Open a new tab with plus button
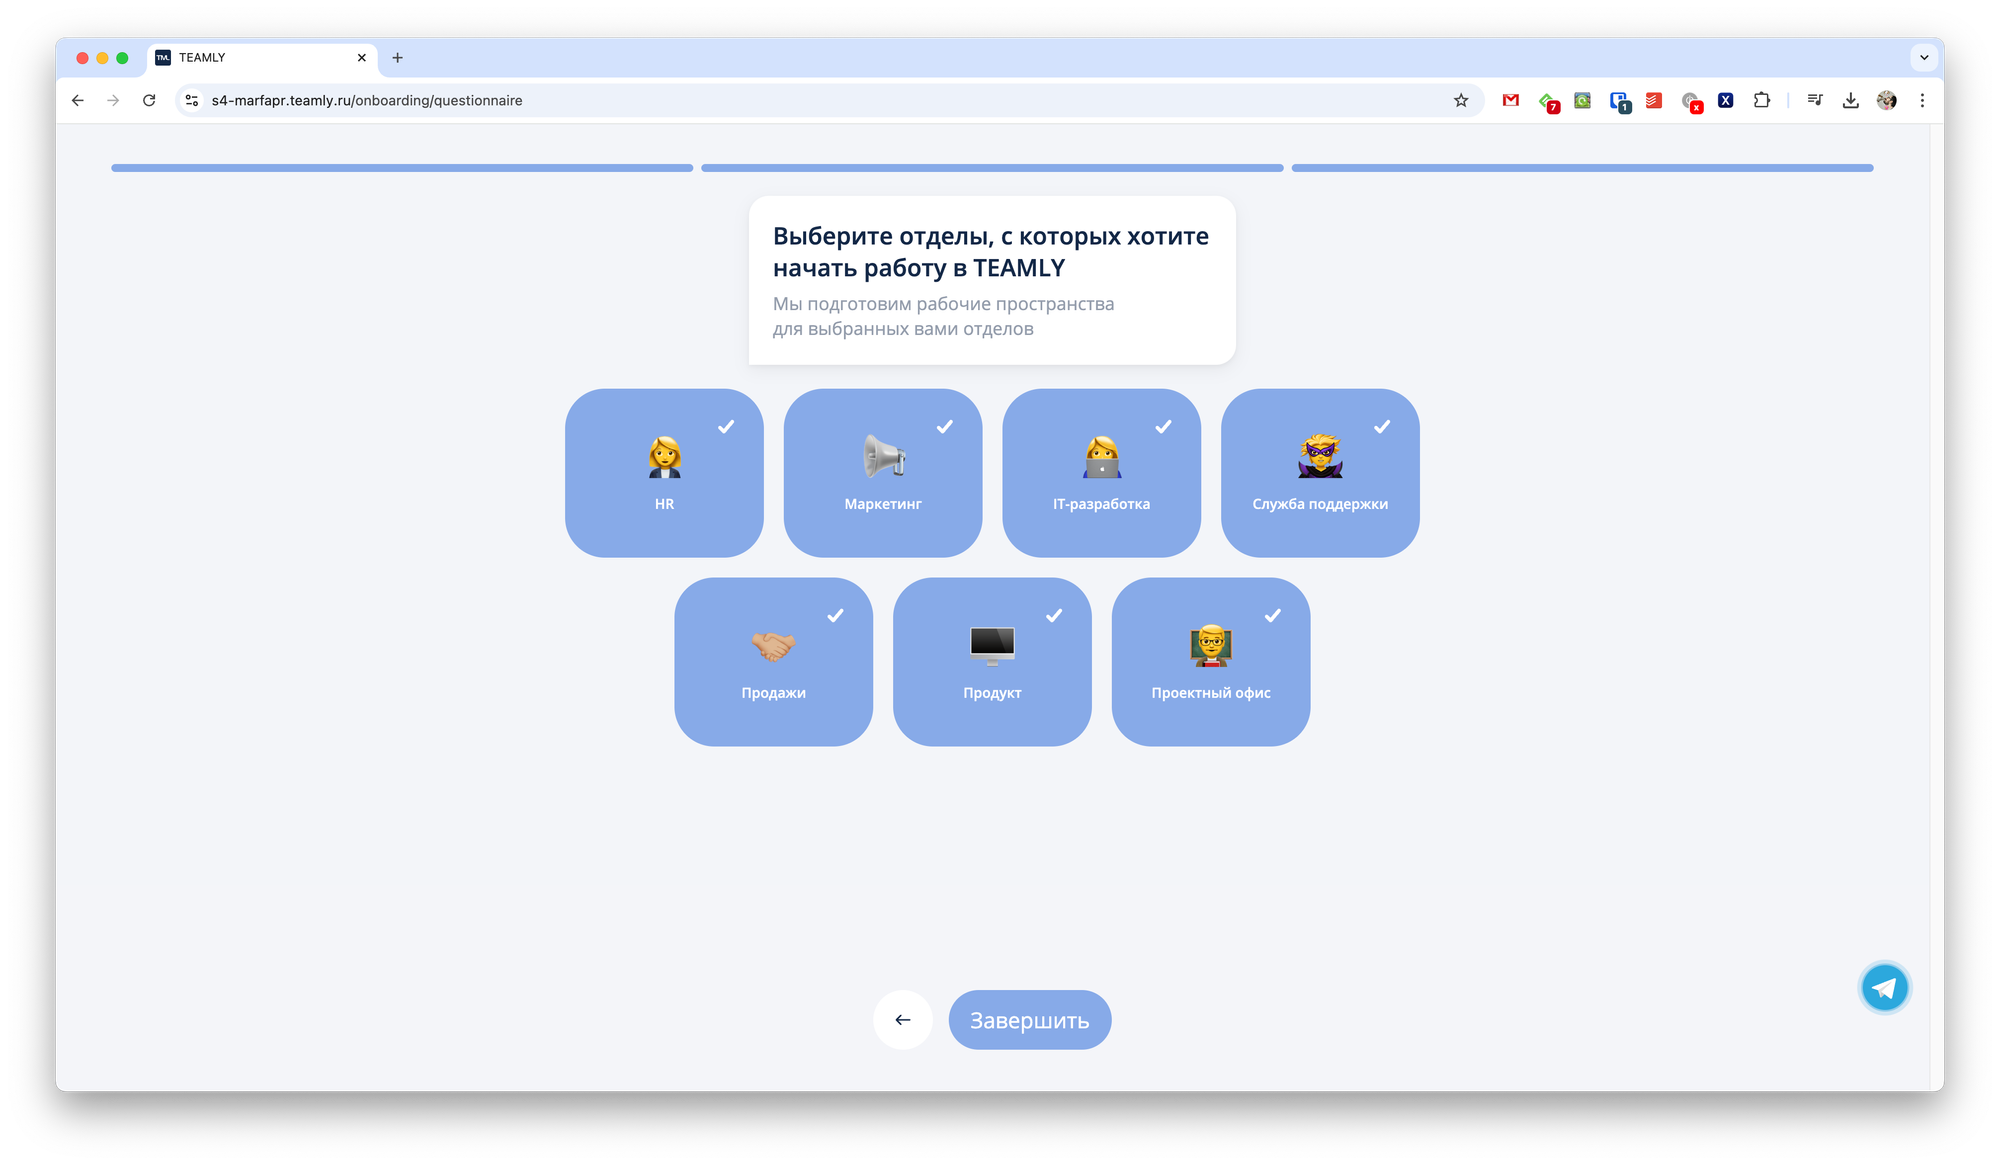Image resolution: width=2000 pixels, height=1165 pixels. tap(397, 57)
